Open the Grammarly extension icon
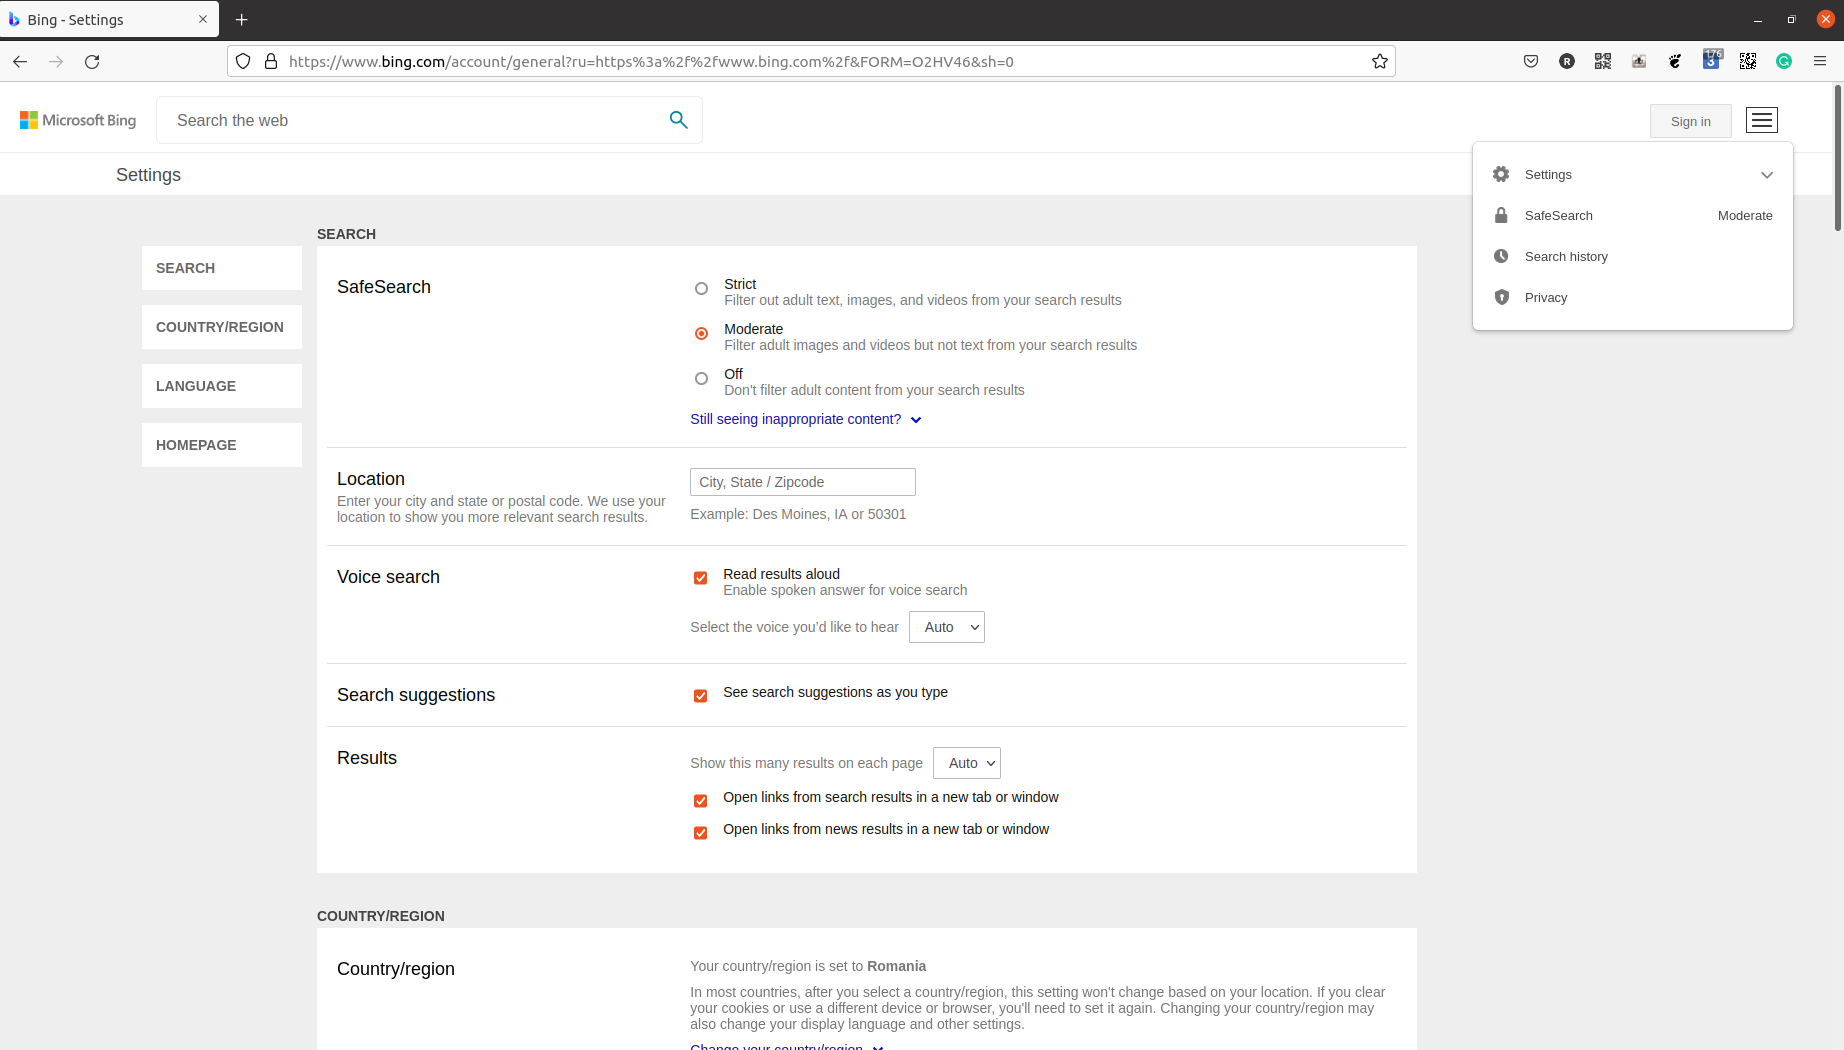 [1784, 61]
